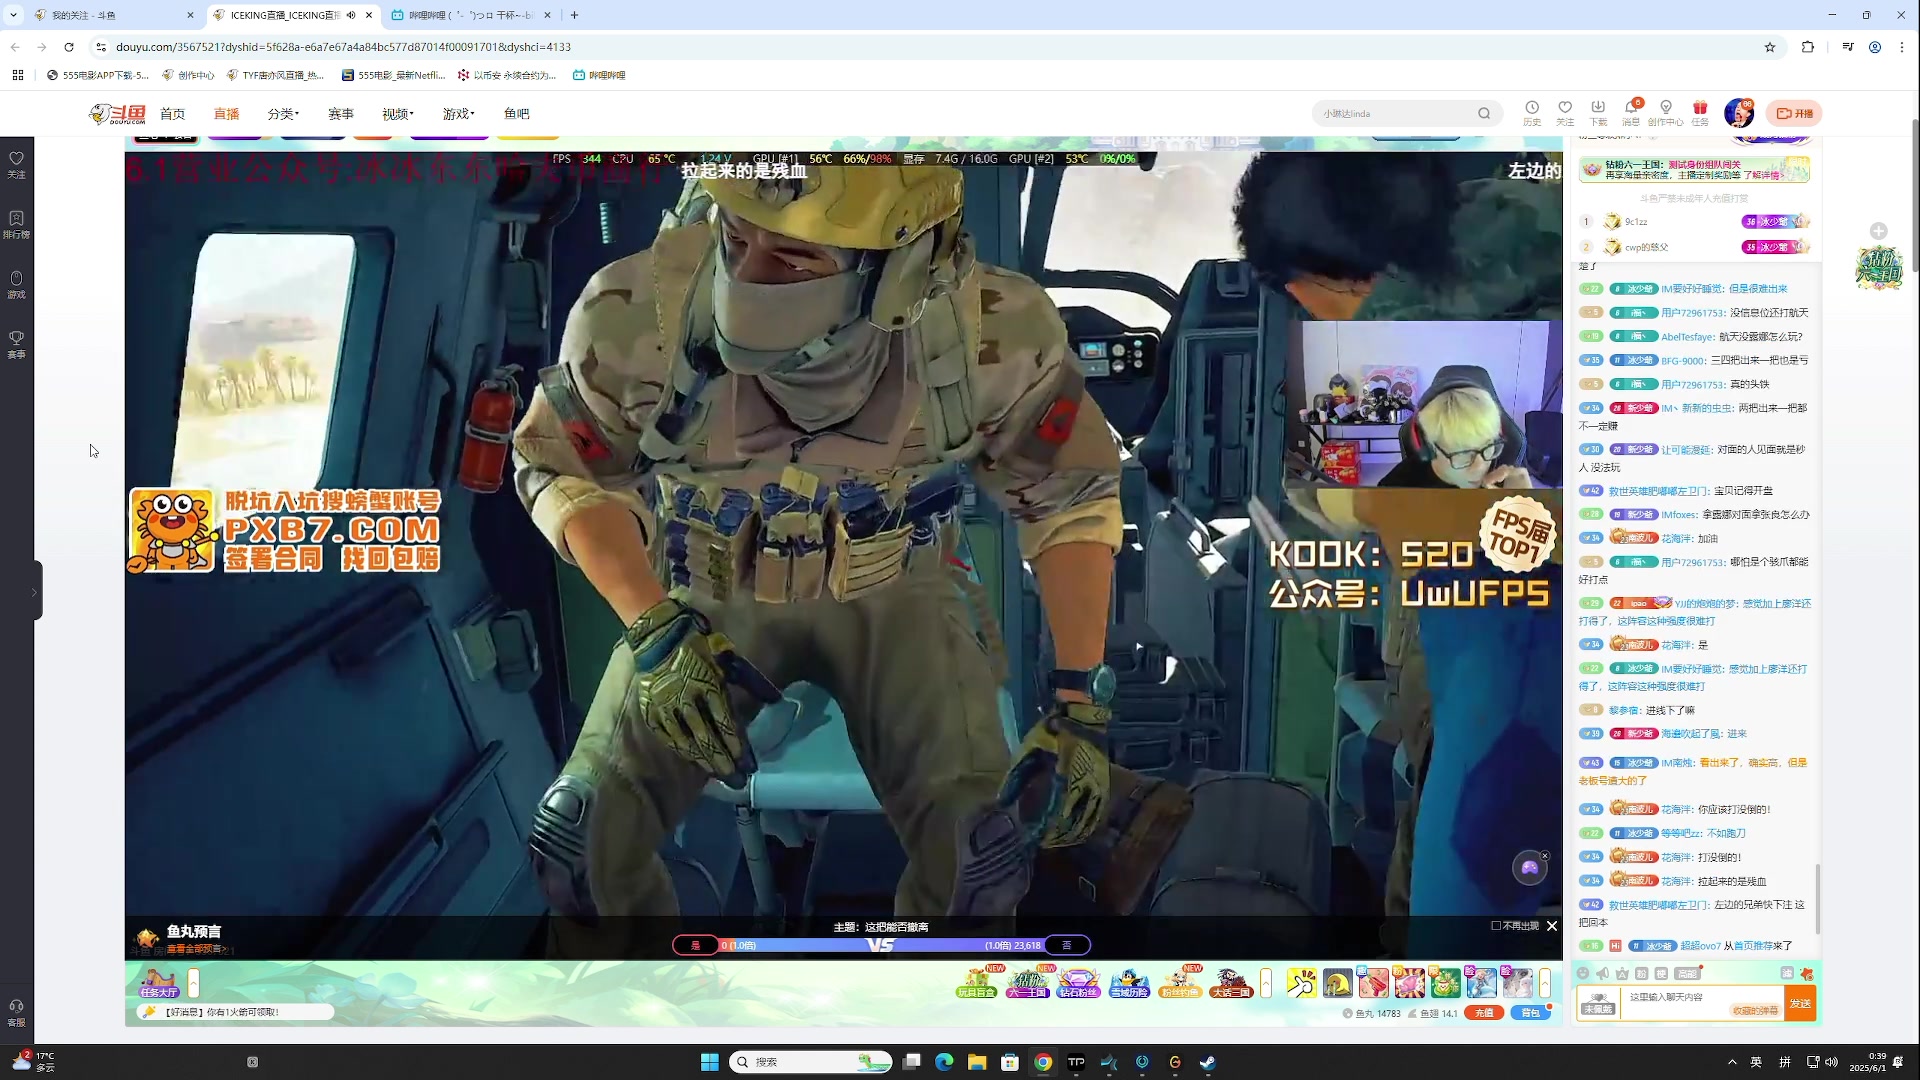Screen dimensions: 1920x1080
Task: Expand the arrow next to 任务大厅
Action: (194, 983)
